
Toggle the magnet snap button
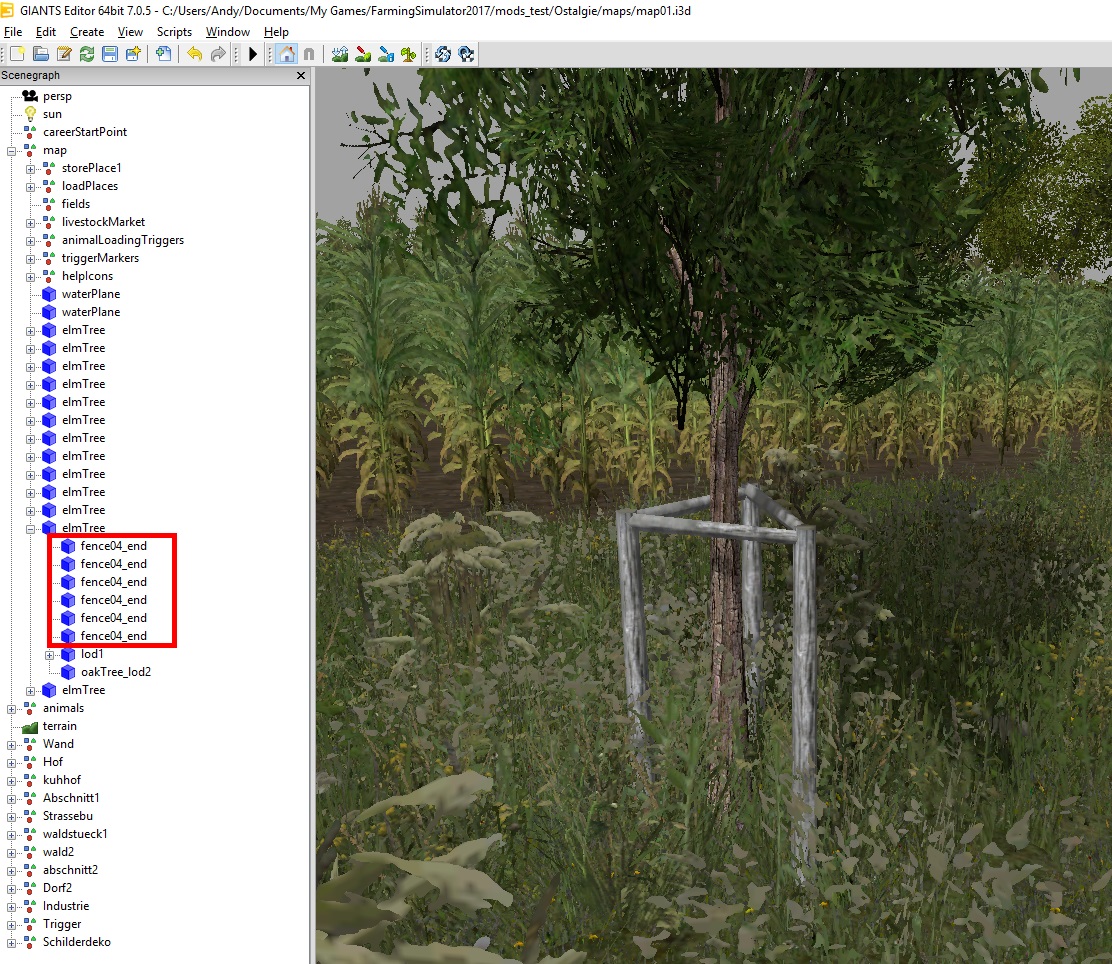(309, 54)
